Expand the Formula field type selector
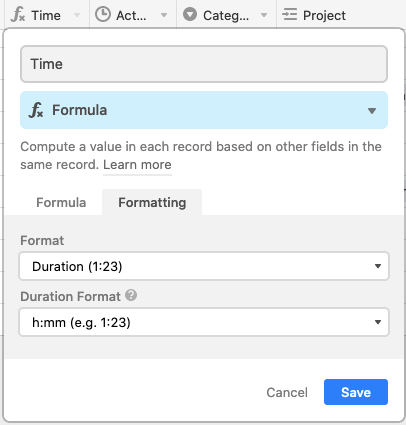The height and width of the screenshot is (425, 406). 204,110
